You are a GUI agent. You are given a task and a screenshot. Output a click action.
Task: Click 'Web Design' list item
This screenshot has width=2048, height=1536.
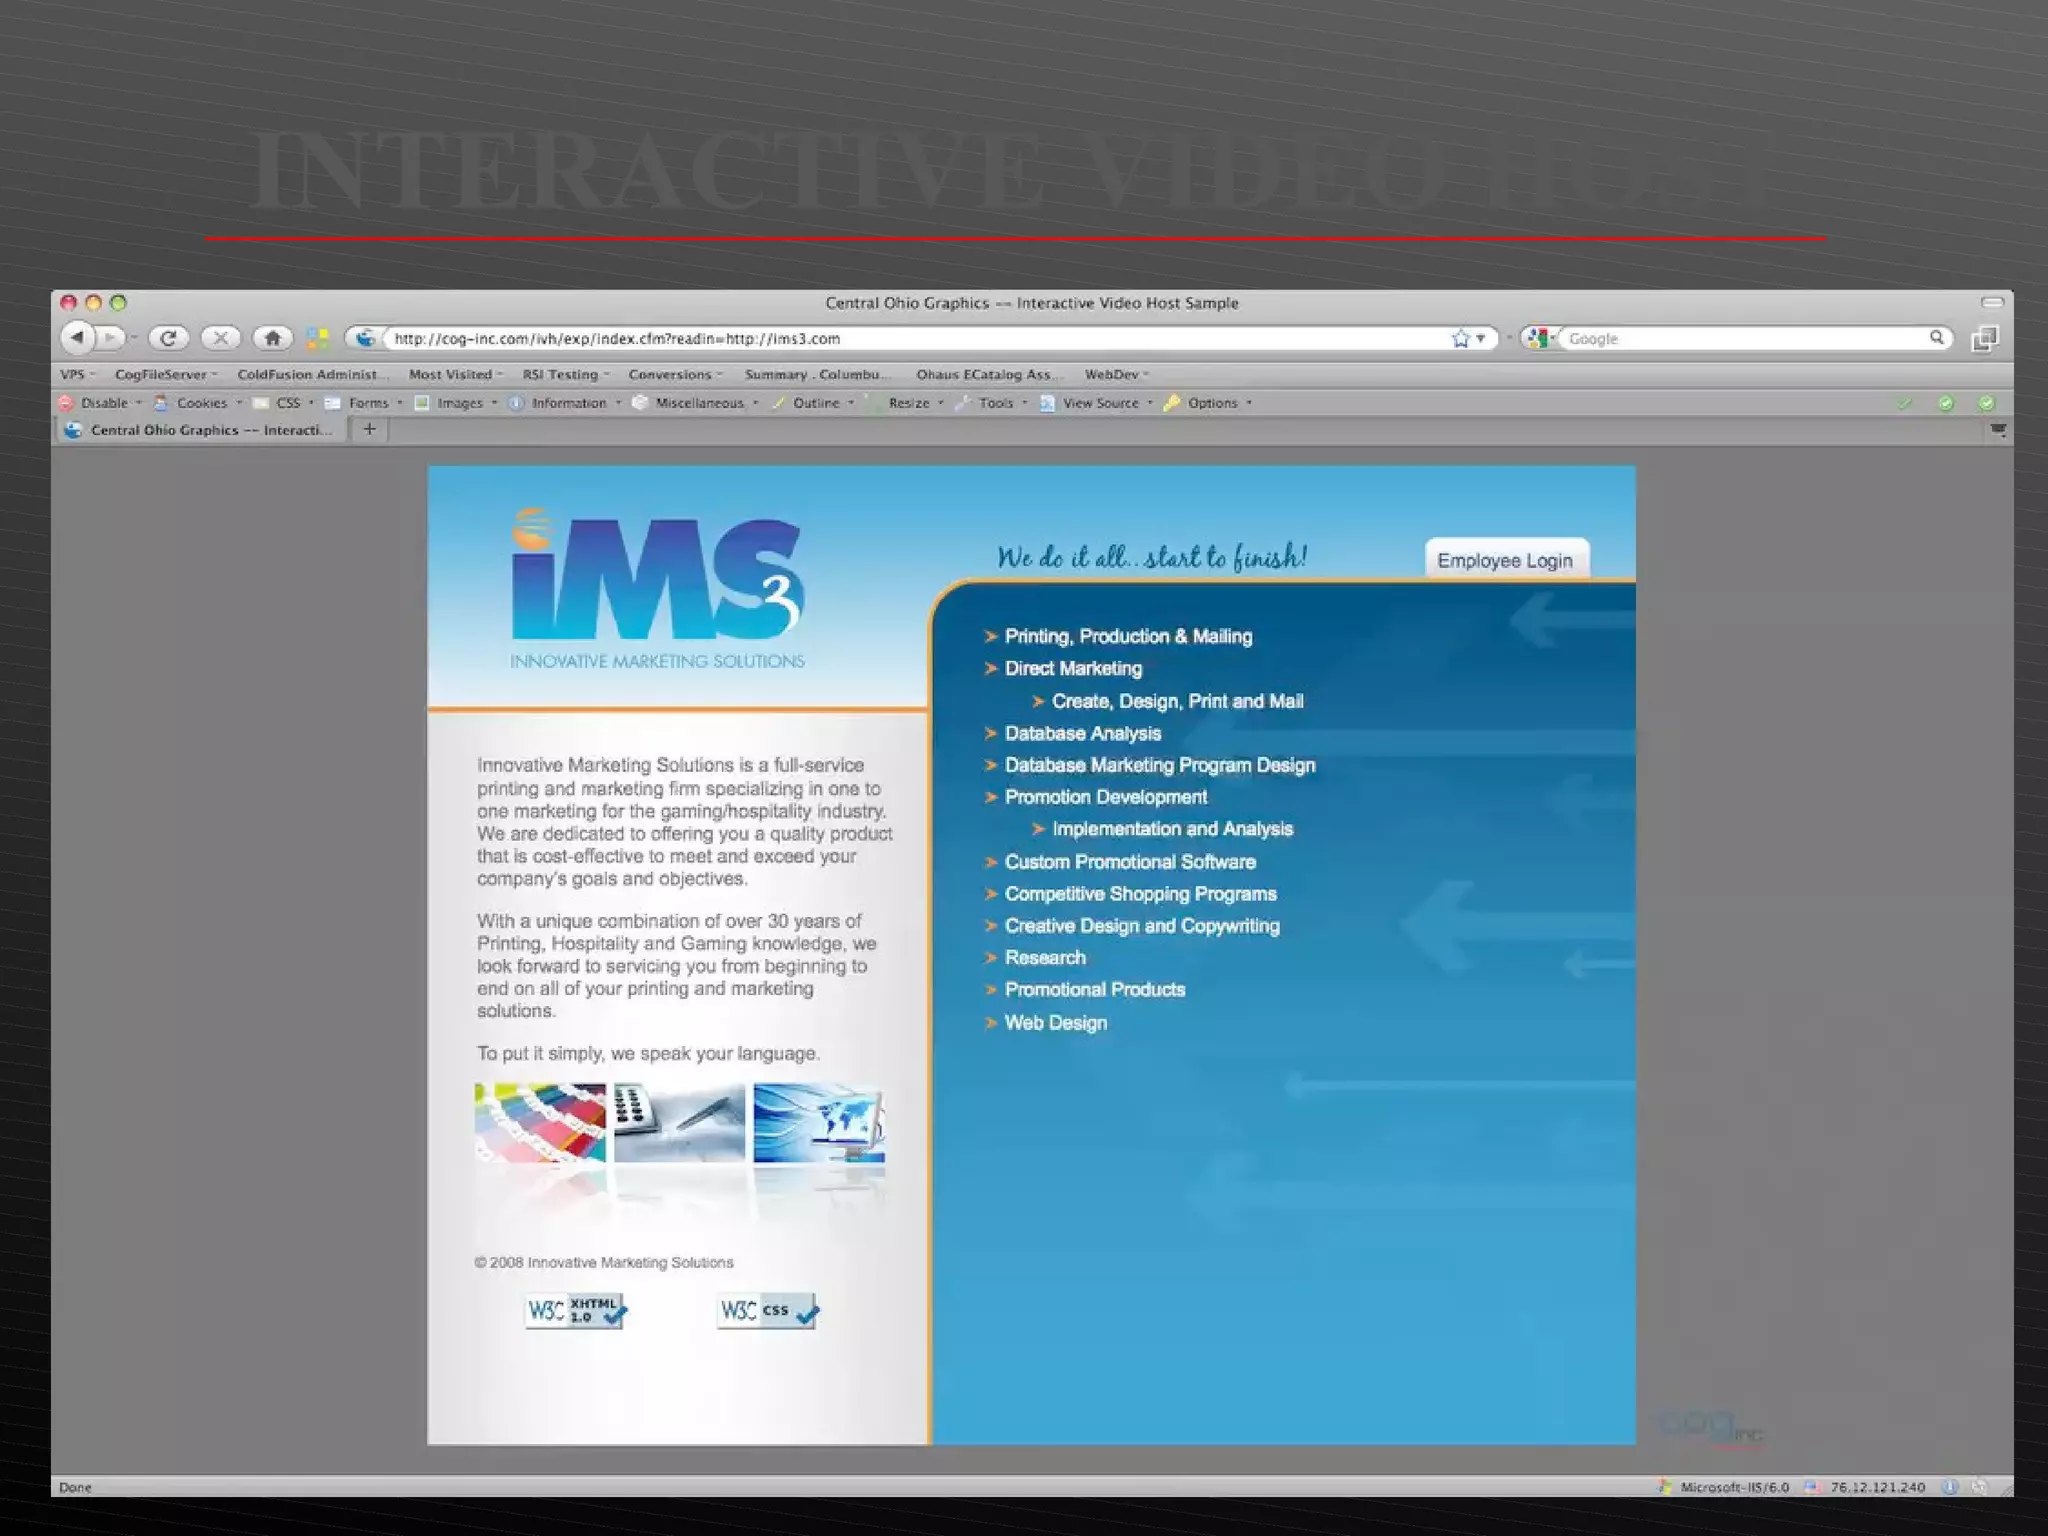click(1056, 1022)
